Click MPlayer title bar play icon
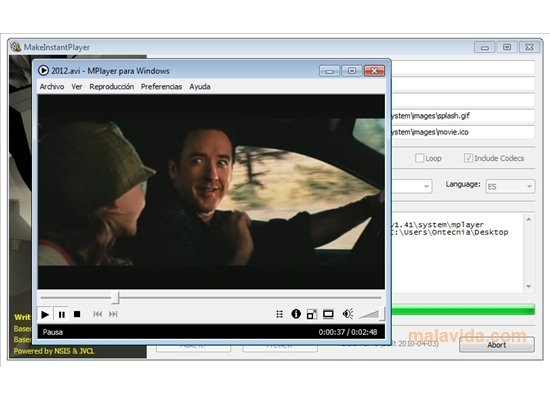 [43, 71]
